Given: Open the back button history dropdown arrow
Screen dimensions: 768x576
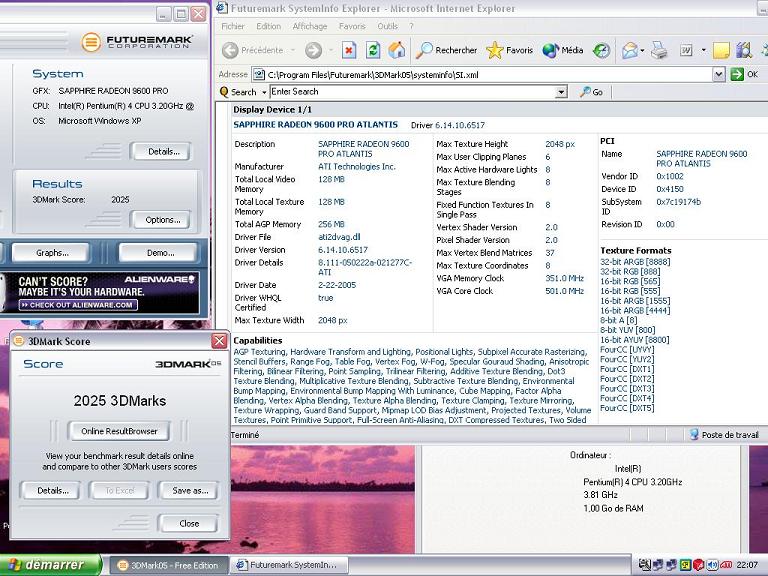Looking at the screenshot, I should 293,50.
